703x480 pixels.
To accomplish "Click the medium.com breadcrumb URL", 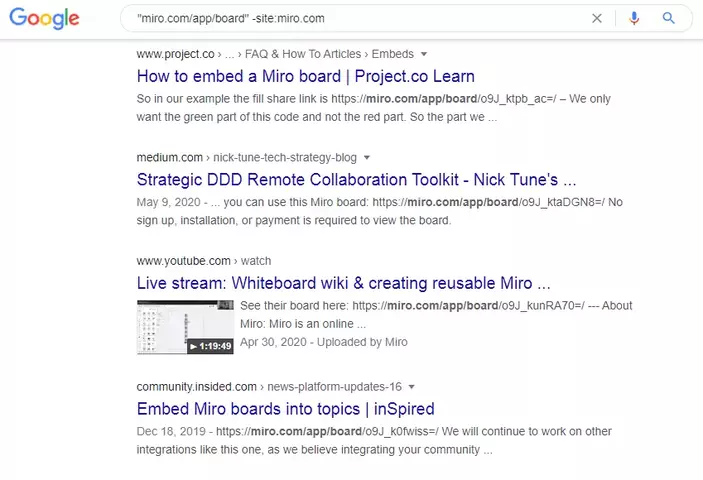I will pos(169,158).
